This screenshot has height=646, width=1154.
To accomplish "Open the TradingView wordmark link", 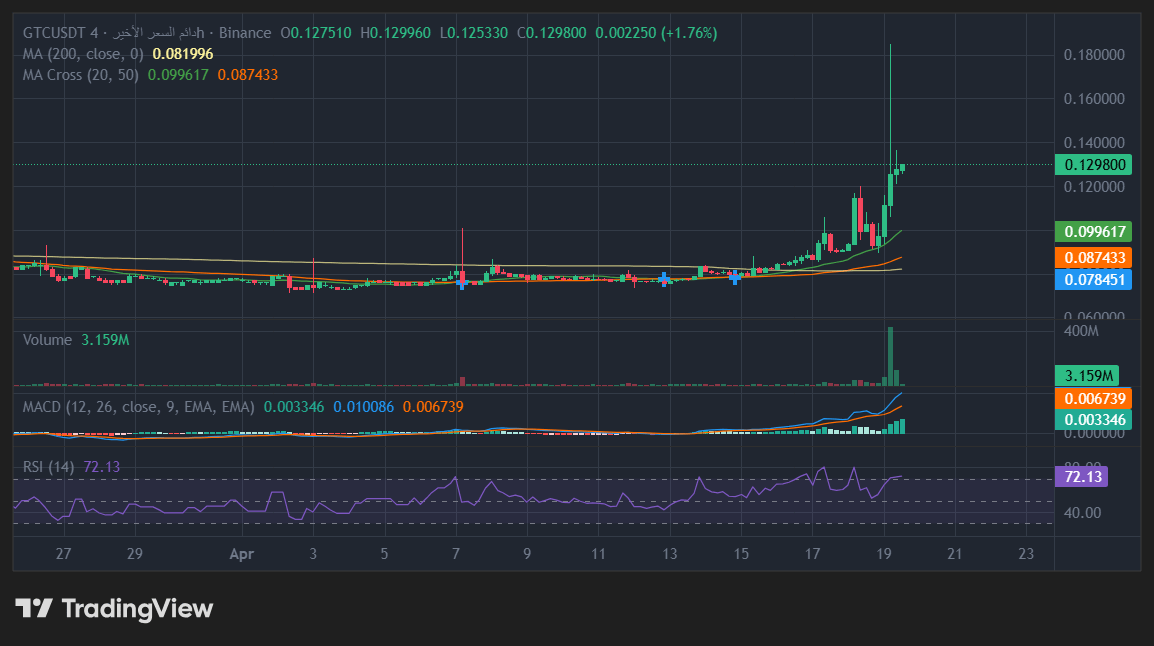I will coord(138,608).
